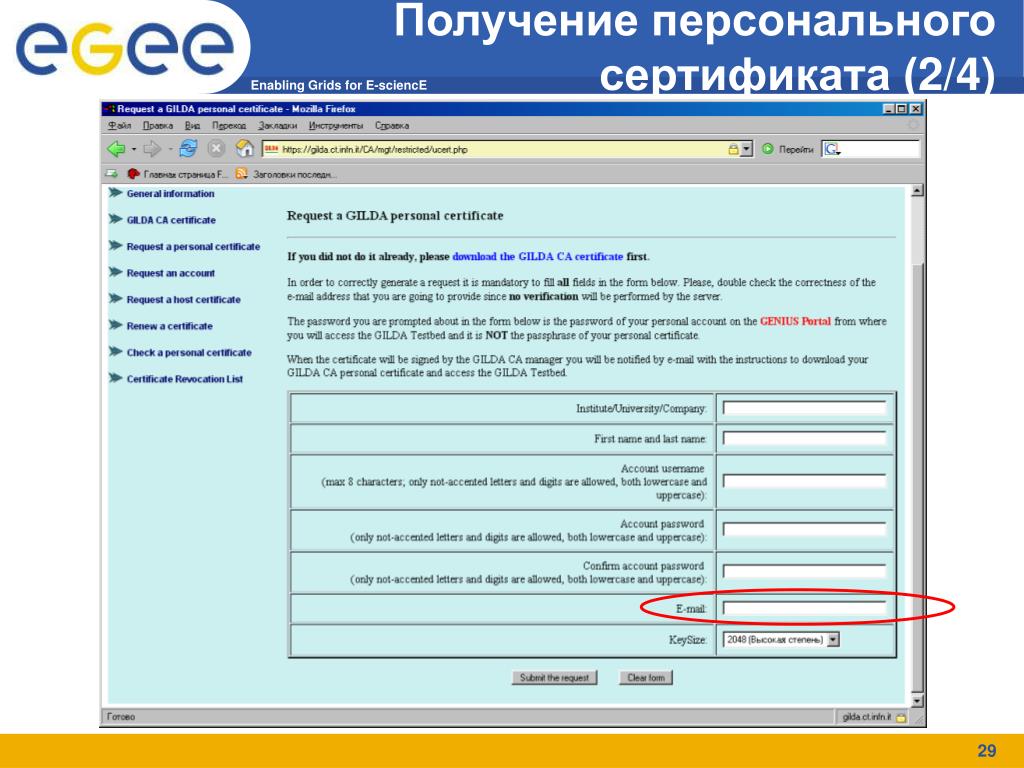Click the padlock icon in the address bar
This screenshot has height=768, width=1024.
733,150
